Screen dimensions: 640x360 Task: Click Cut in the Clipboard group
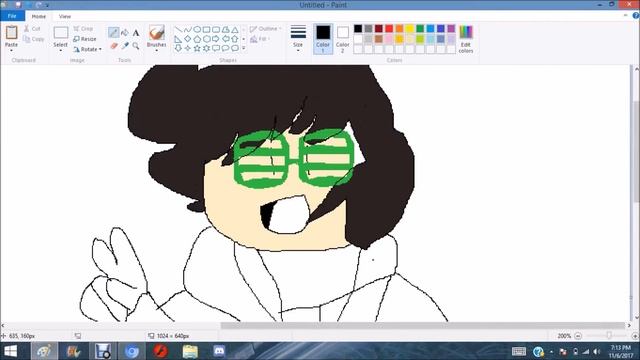point(32,29)
